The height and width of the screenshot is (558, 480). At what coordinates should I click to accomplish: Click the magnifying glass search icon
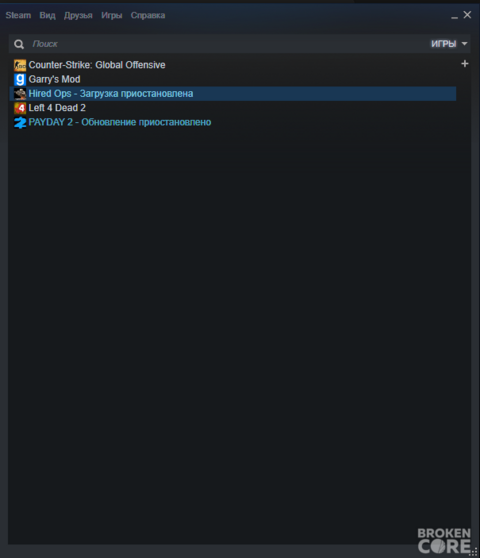pos(19,44)
